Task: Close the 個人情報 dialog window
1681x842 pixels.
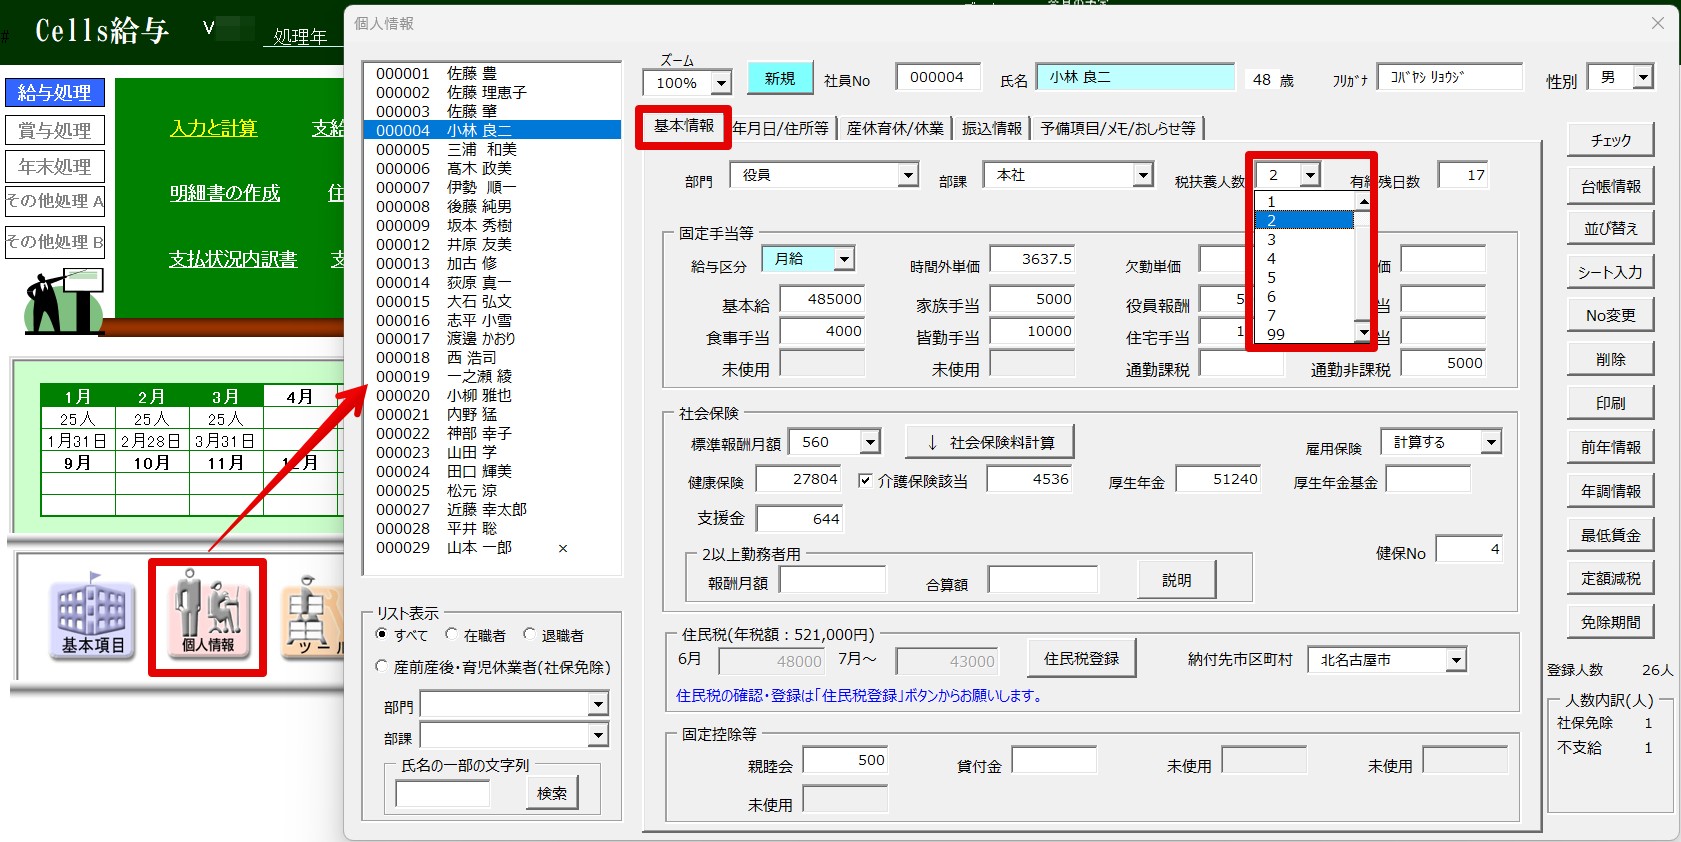Action: pyautogui.click(x=1657, y=23)
